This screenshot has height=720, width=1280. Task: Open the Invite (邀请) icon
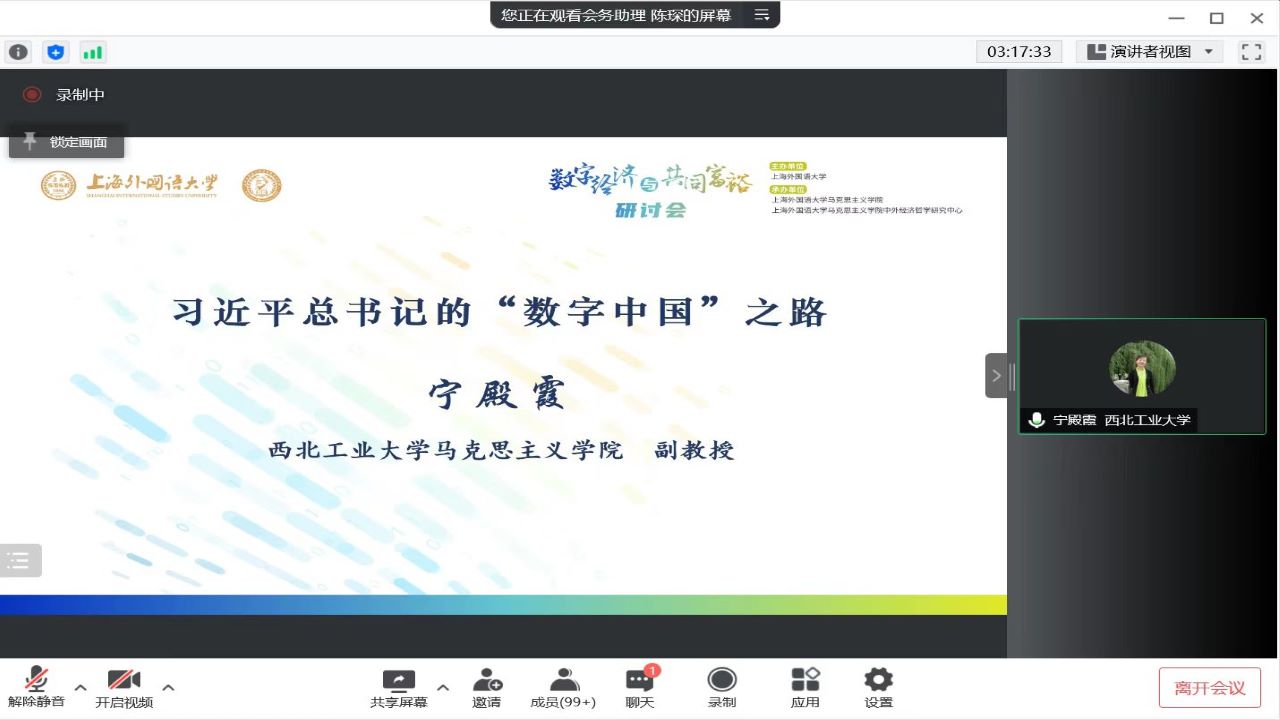[x=487, y=688]
